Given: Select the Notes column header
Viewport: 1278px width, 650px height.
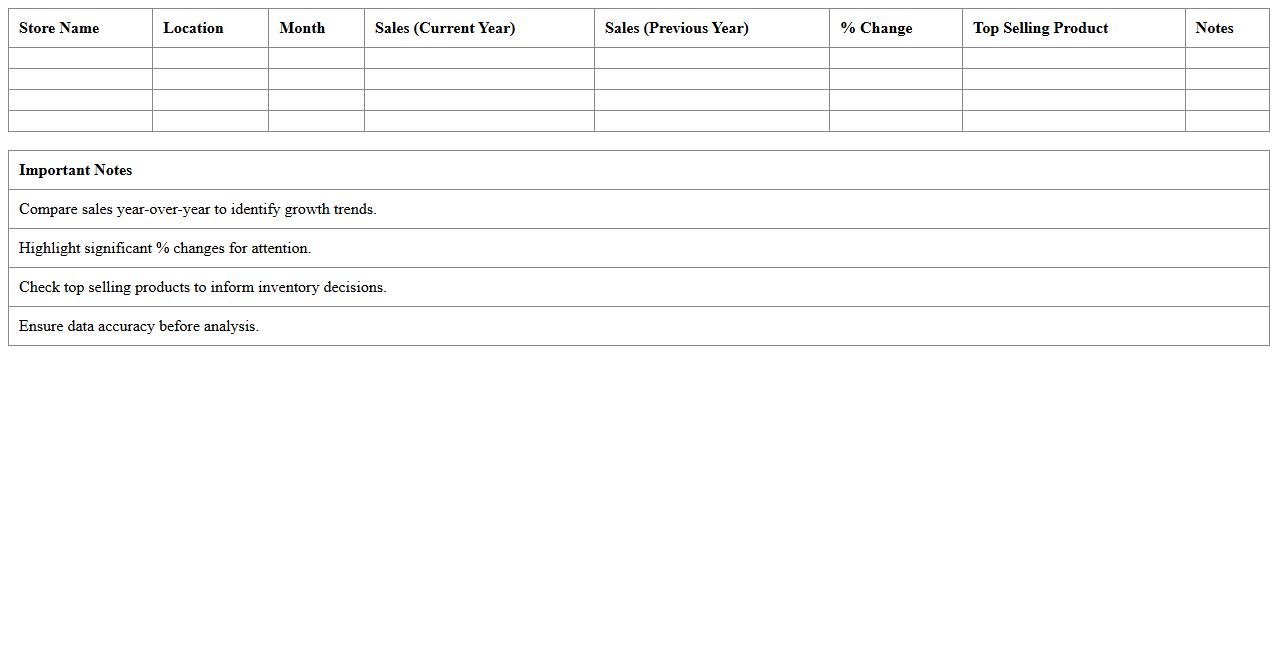Looking at the screenshot, I should pos(1214,28).
